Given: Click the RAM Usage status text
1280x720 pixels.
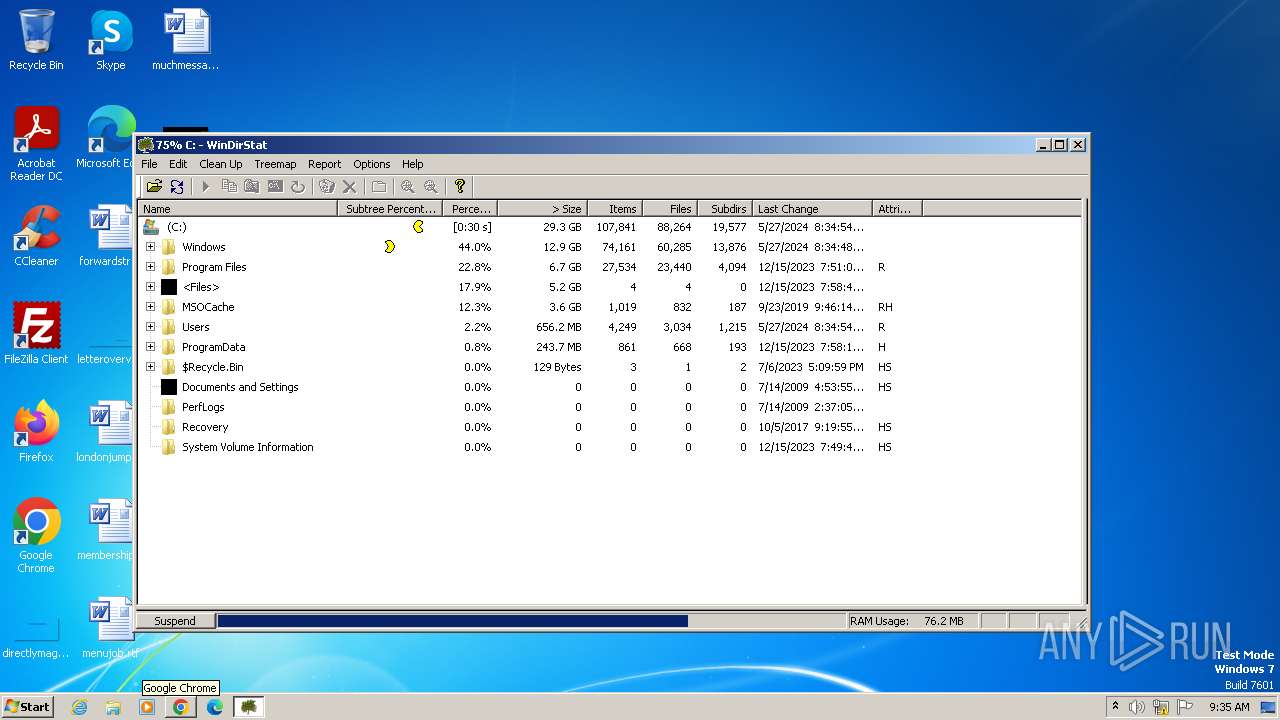Looking at the screenshot, I should (x=907, y=621).
